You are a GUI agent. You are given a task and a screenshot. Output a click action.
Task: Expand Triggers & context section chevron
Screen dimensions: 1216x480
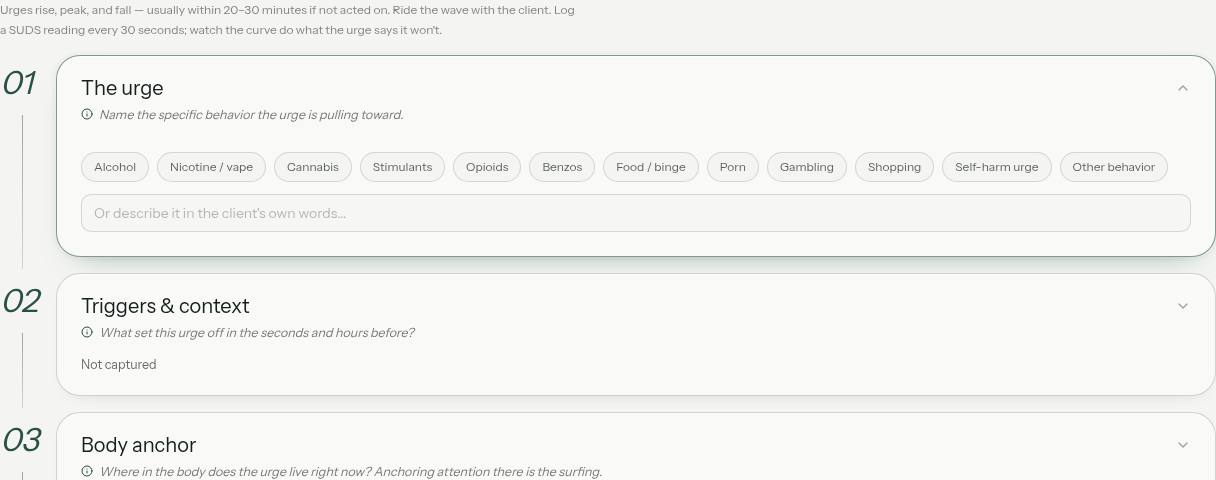(1183, 306)
